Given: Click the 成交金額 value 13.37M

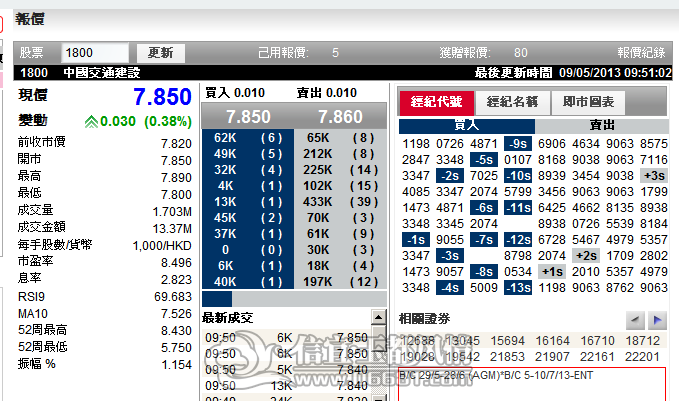Looking at the screenshot, I should tap(172, 229).
